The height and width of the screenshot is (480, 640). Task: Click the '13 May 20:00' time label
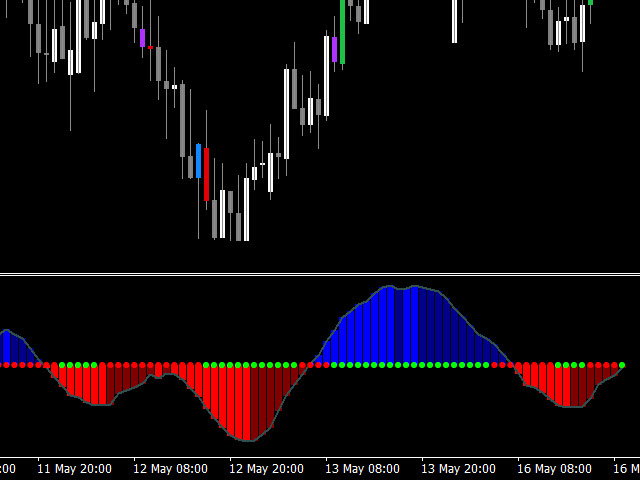click(x=458, y=469)
